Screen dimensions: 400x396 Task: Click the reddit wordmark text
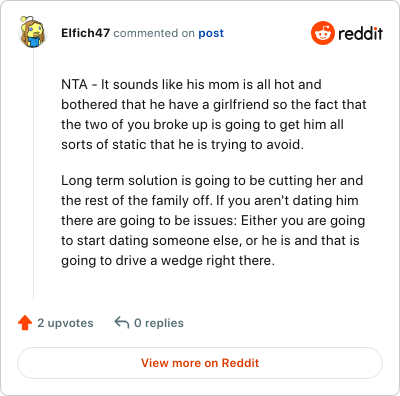tap(360, 33)
